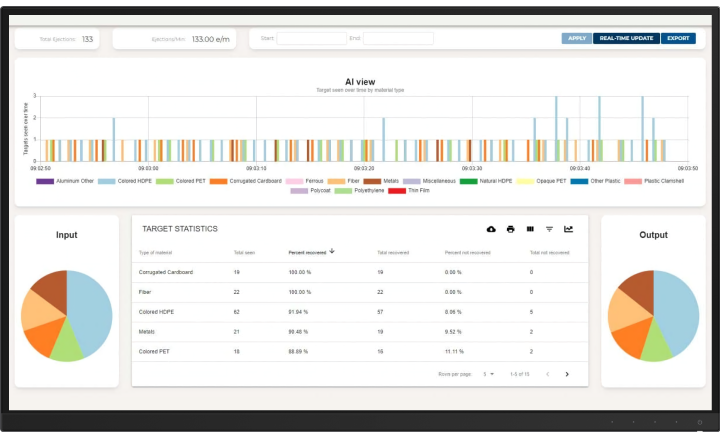
Task: Open the view columns icon
Action: (x=530, y=229)
